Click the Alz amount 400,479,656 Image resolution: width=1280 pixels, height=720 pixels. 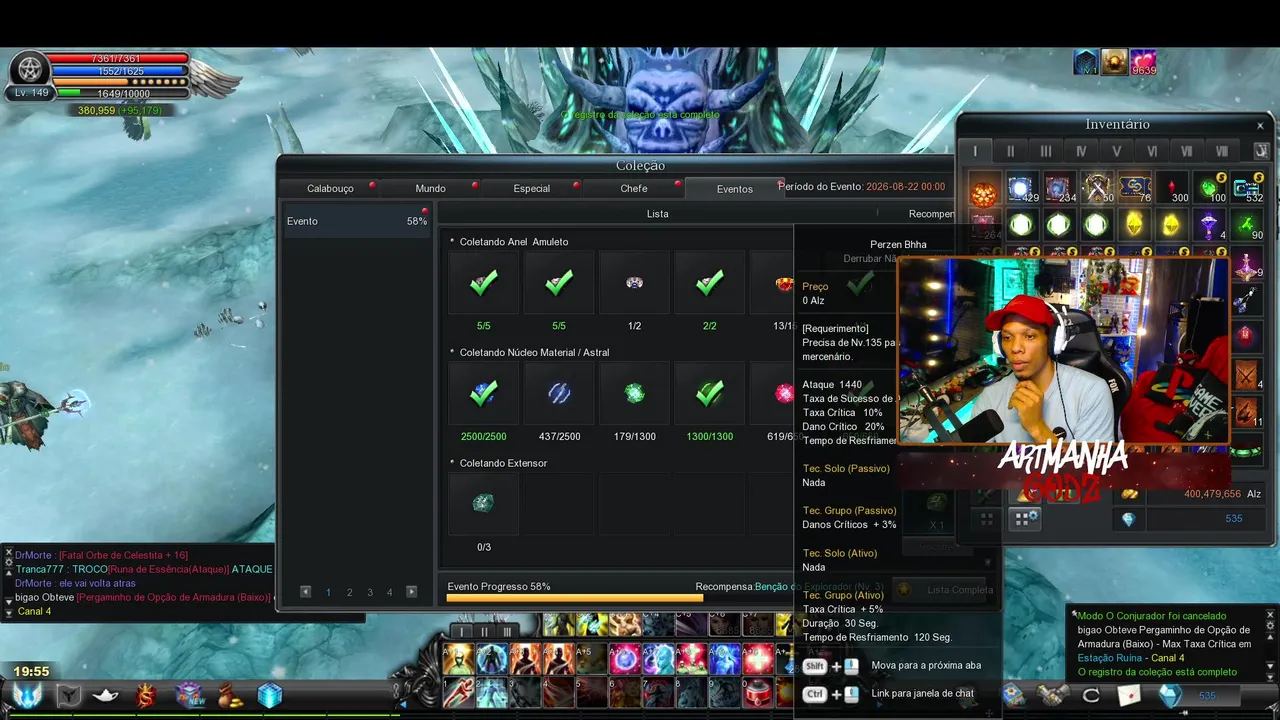1212,494
